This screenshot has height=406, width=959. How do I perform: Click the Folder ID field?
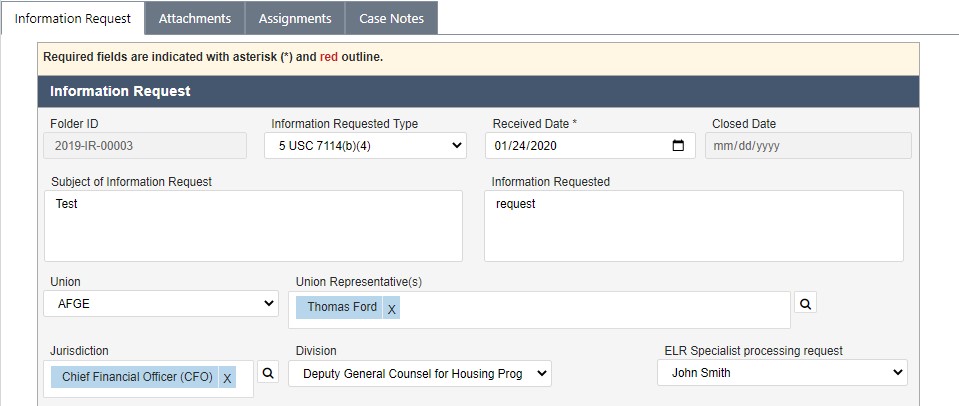pyautogui.click(x=146, y=146)
